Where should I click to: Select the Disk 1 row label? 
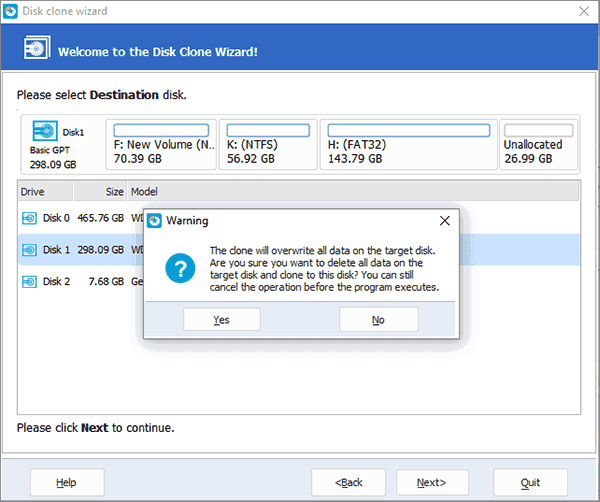(x=56, y=250)
